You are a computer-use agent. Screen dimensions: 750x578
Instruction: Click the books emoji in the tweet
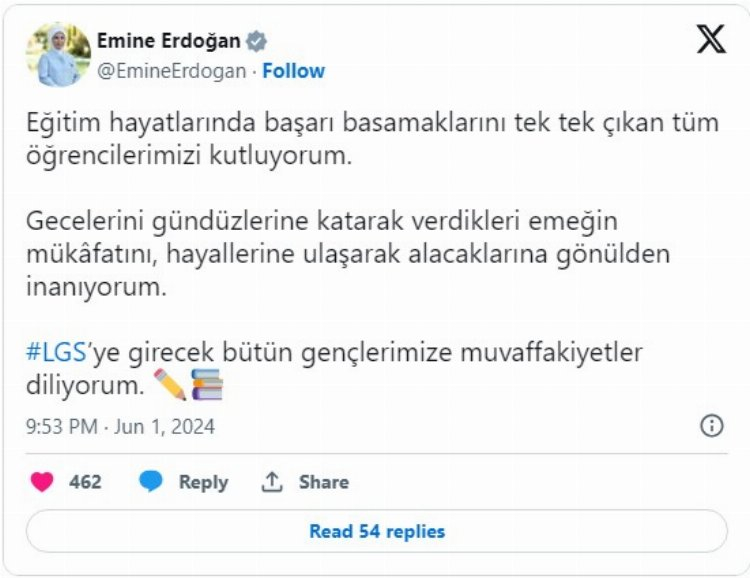207,384
